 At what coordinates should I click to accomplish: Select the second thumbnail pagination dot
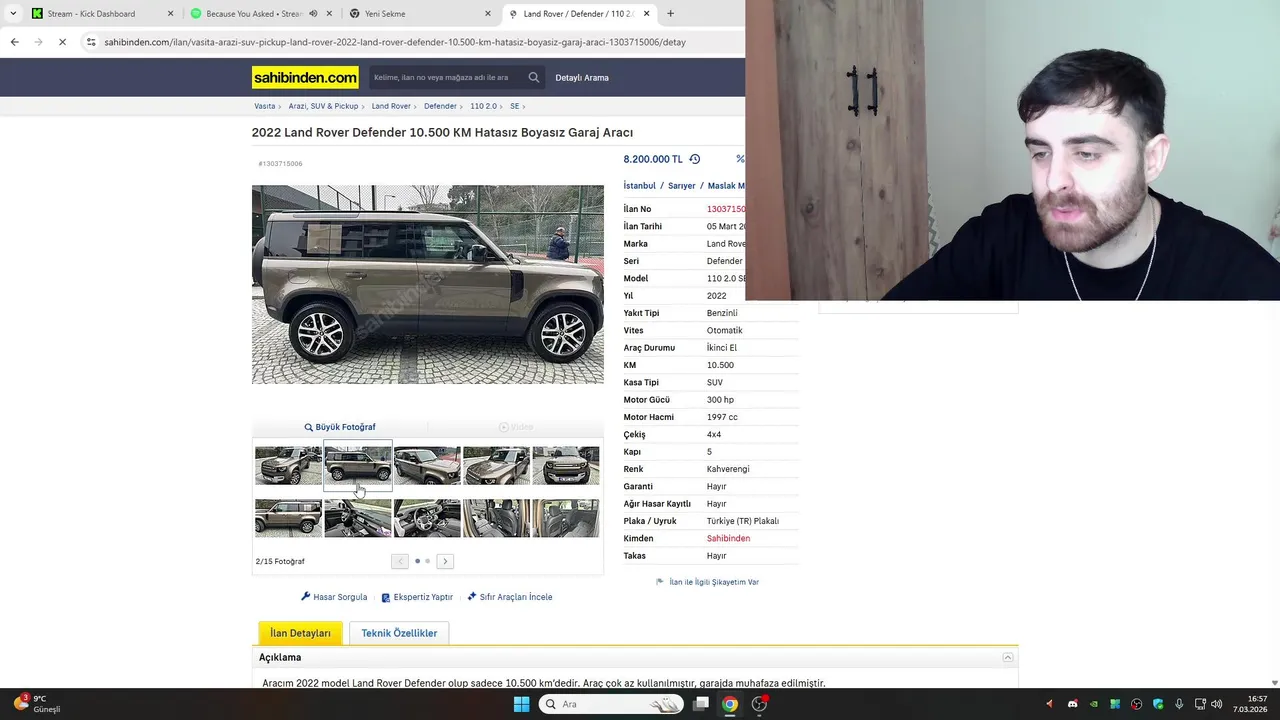428,561
